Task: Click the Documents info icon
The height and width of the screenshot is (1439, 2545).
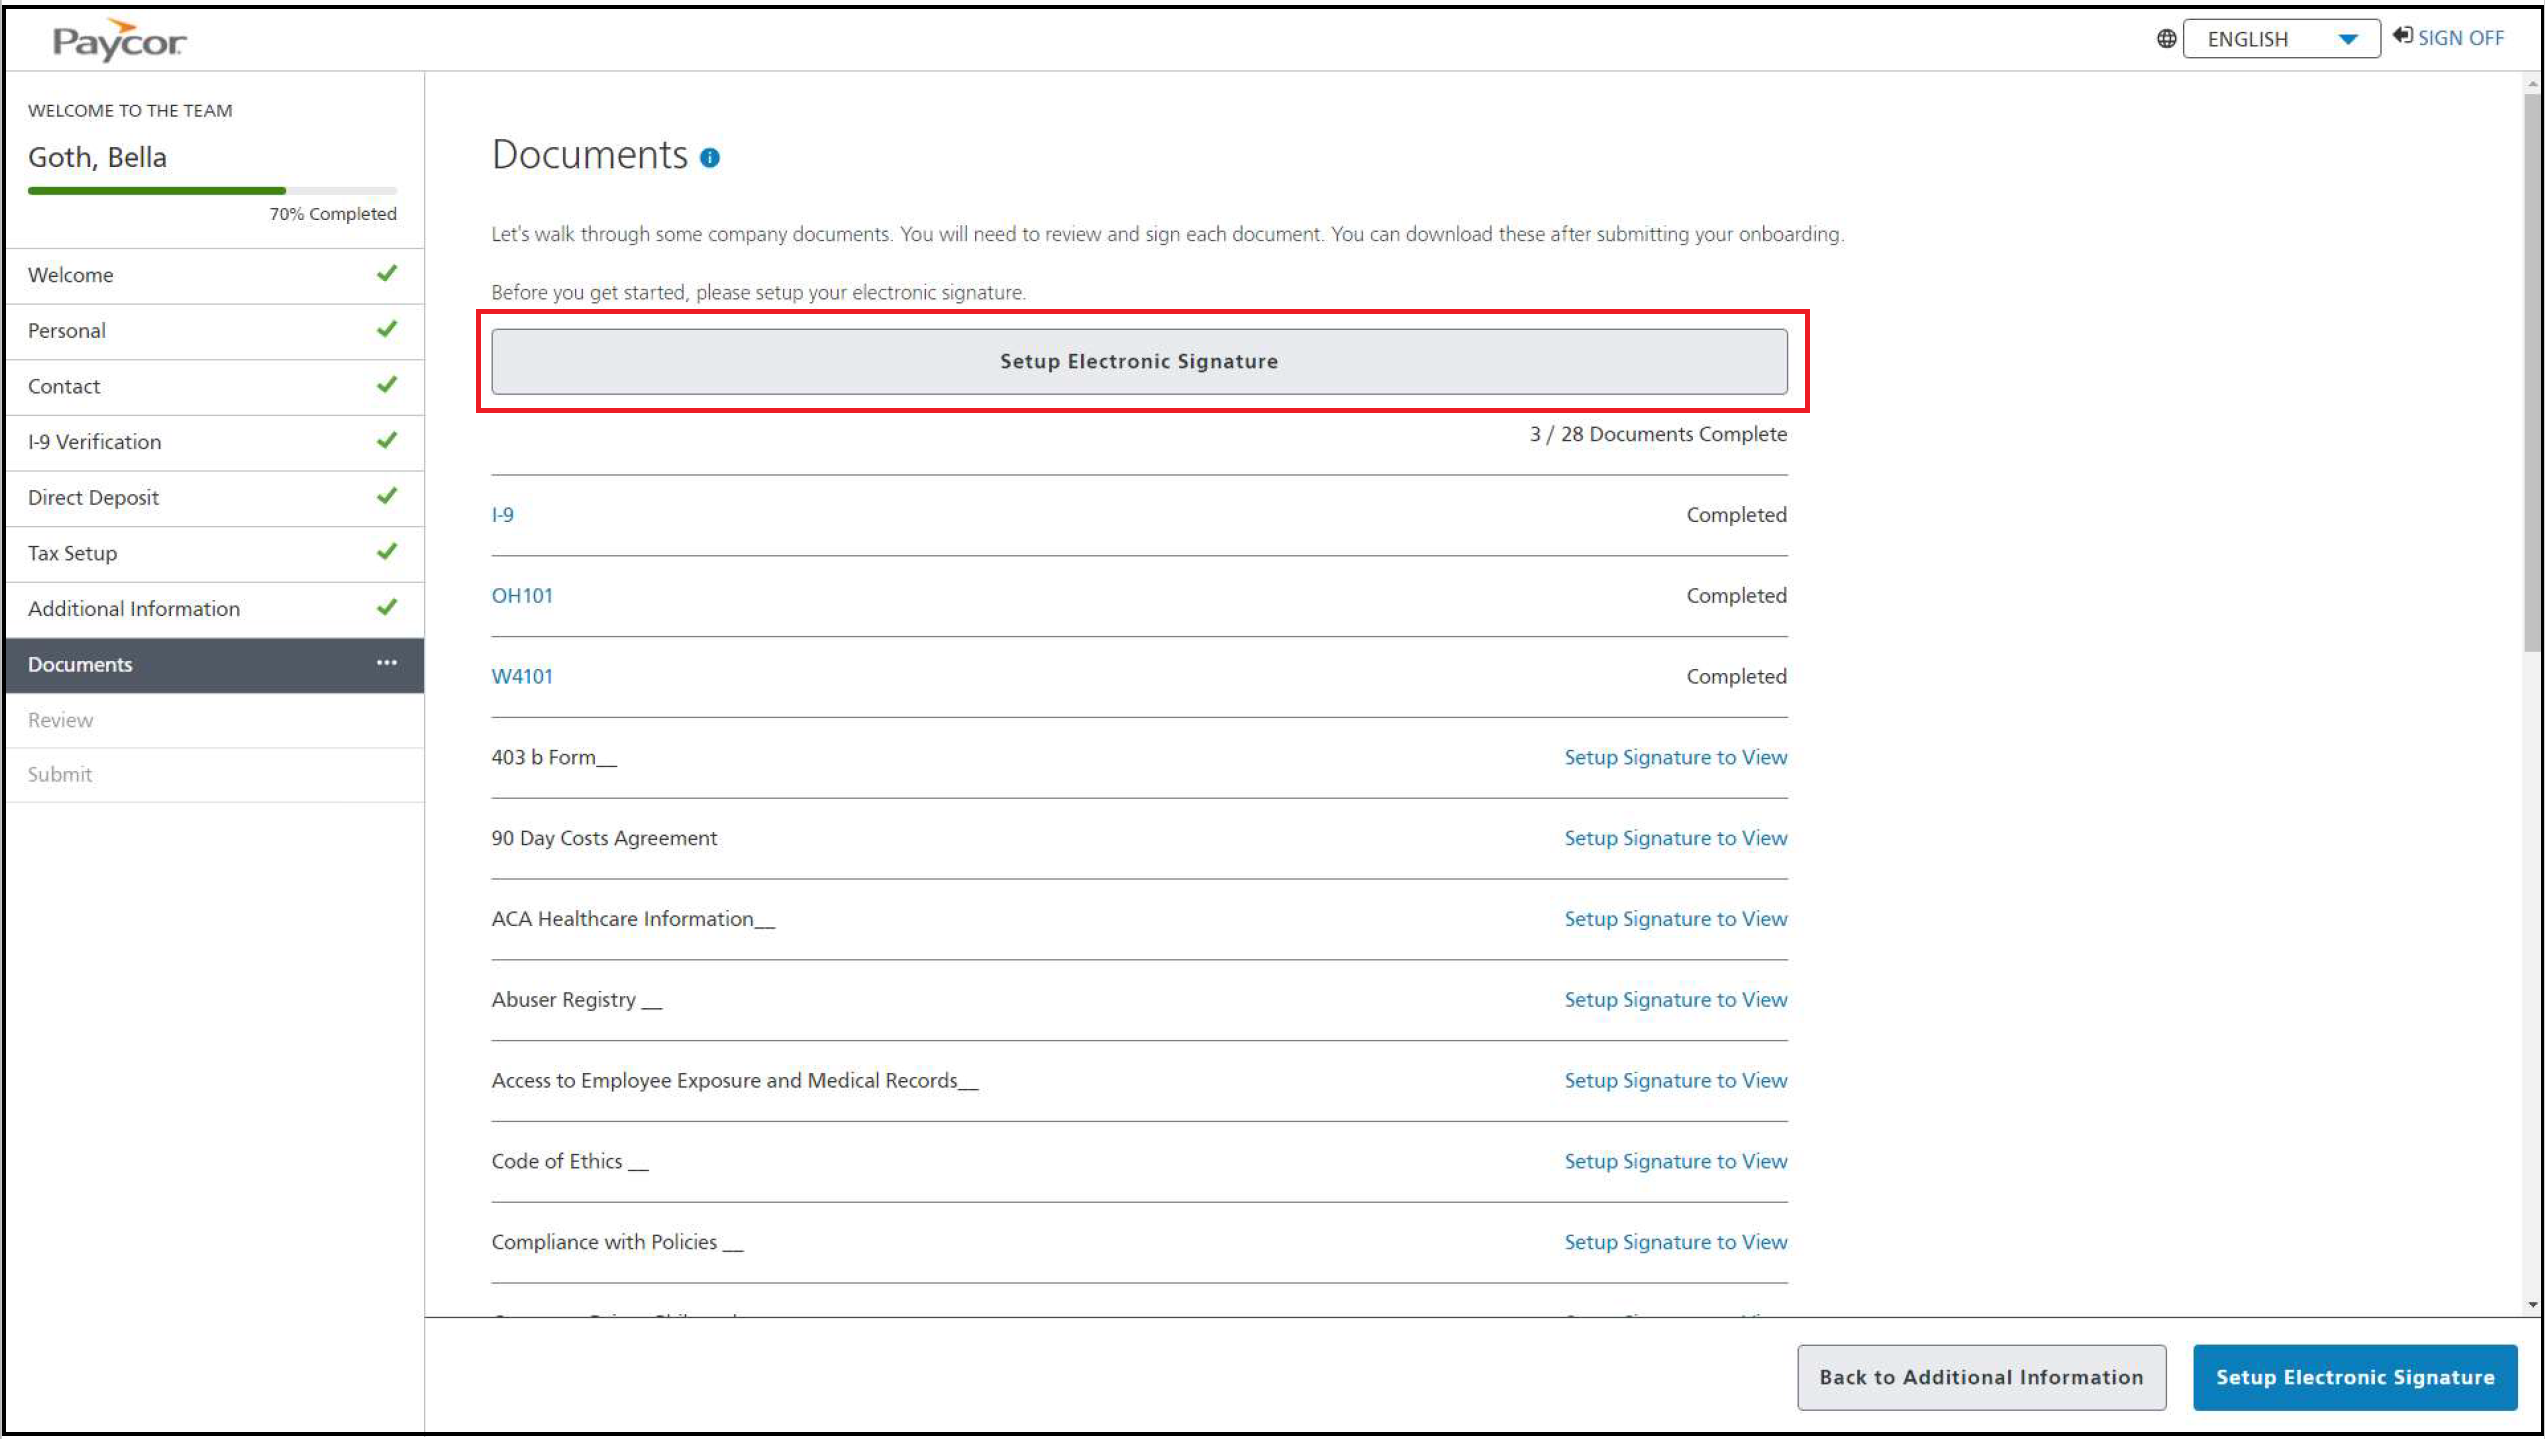Action: tap(709, 158)
